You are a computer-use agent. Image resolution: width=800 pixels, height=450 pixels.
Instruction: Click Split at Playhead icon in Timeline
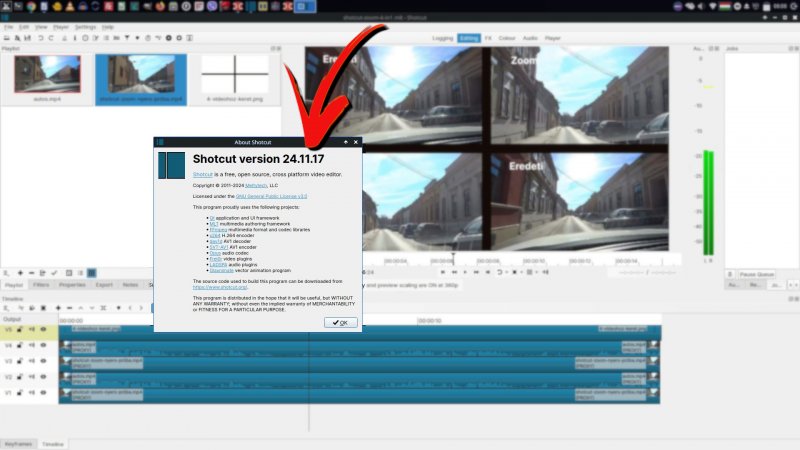104,308
